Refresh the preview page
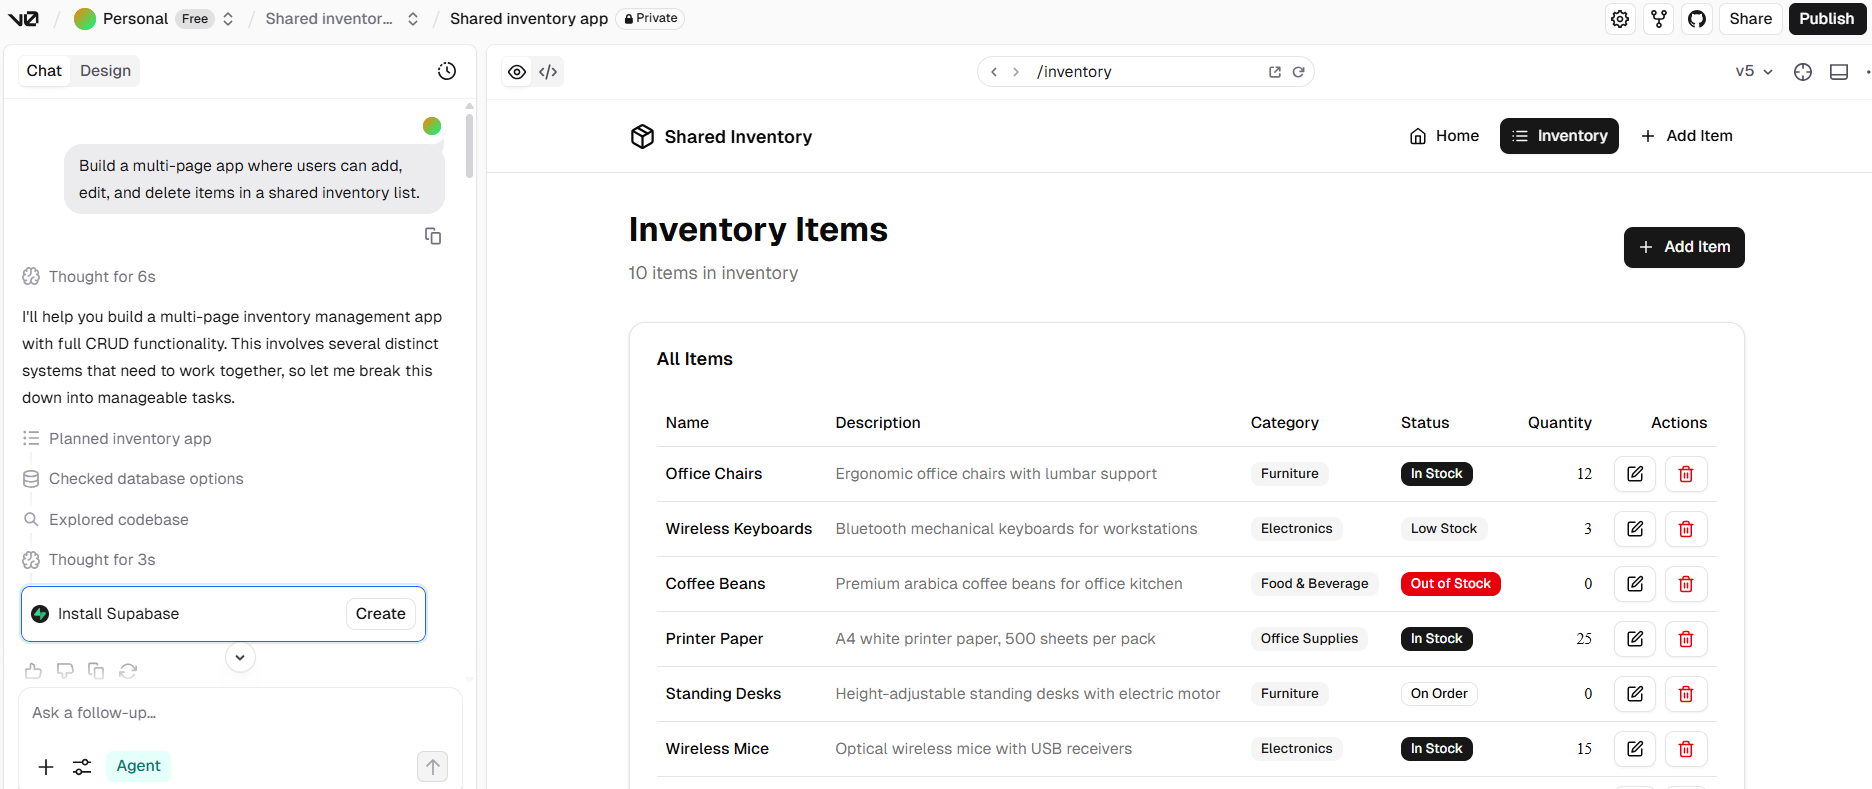 [x=1299, y=72]
